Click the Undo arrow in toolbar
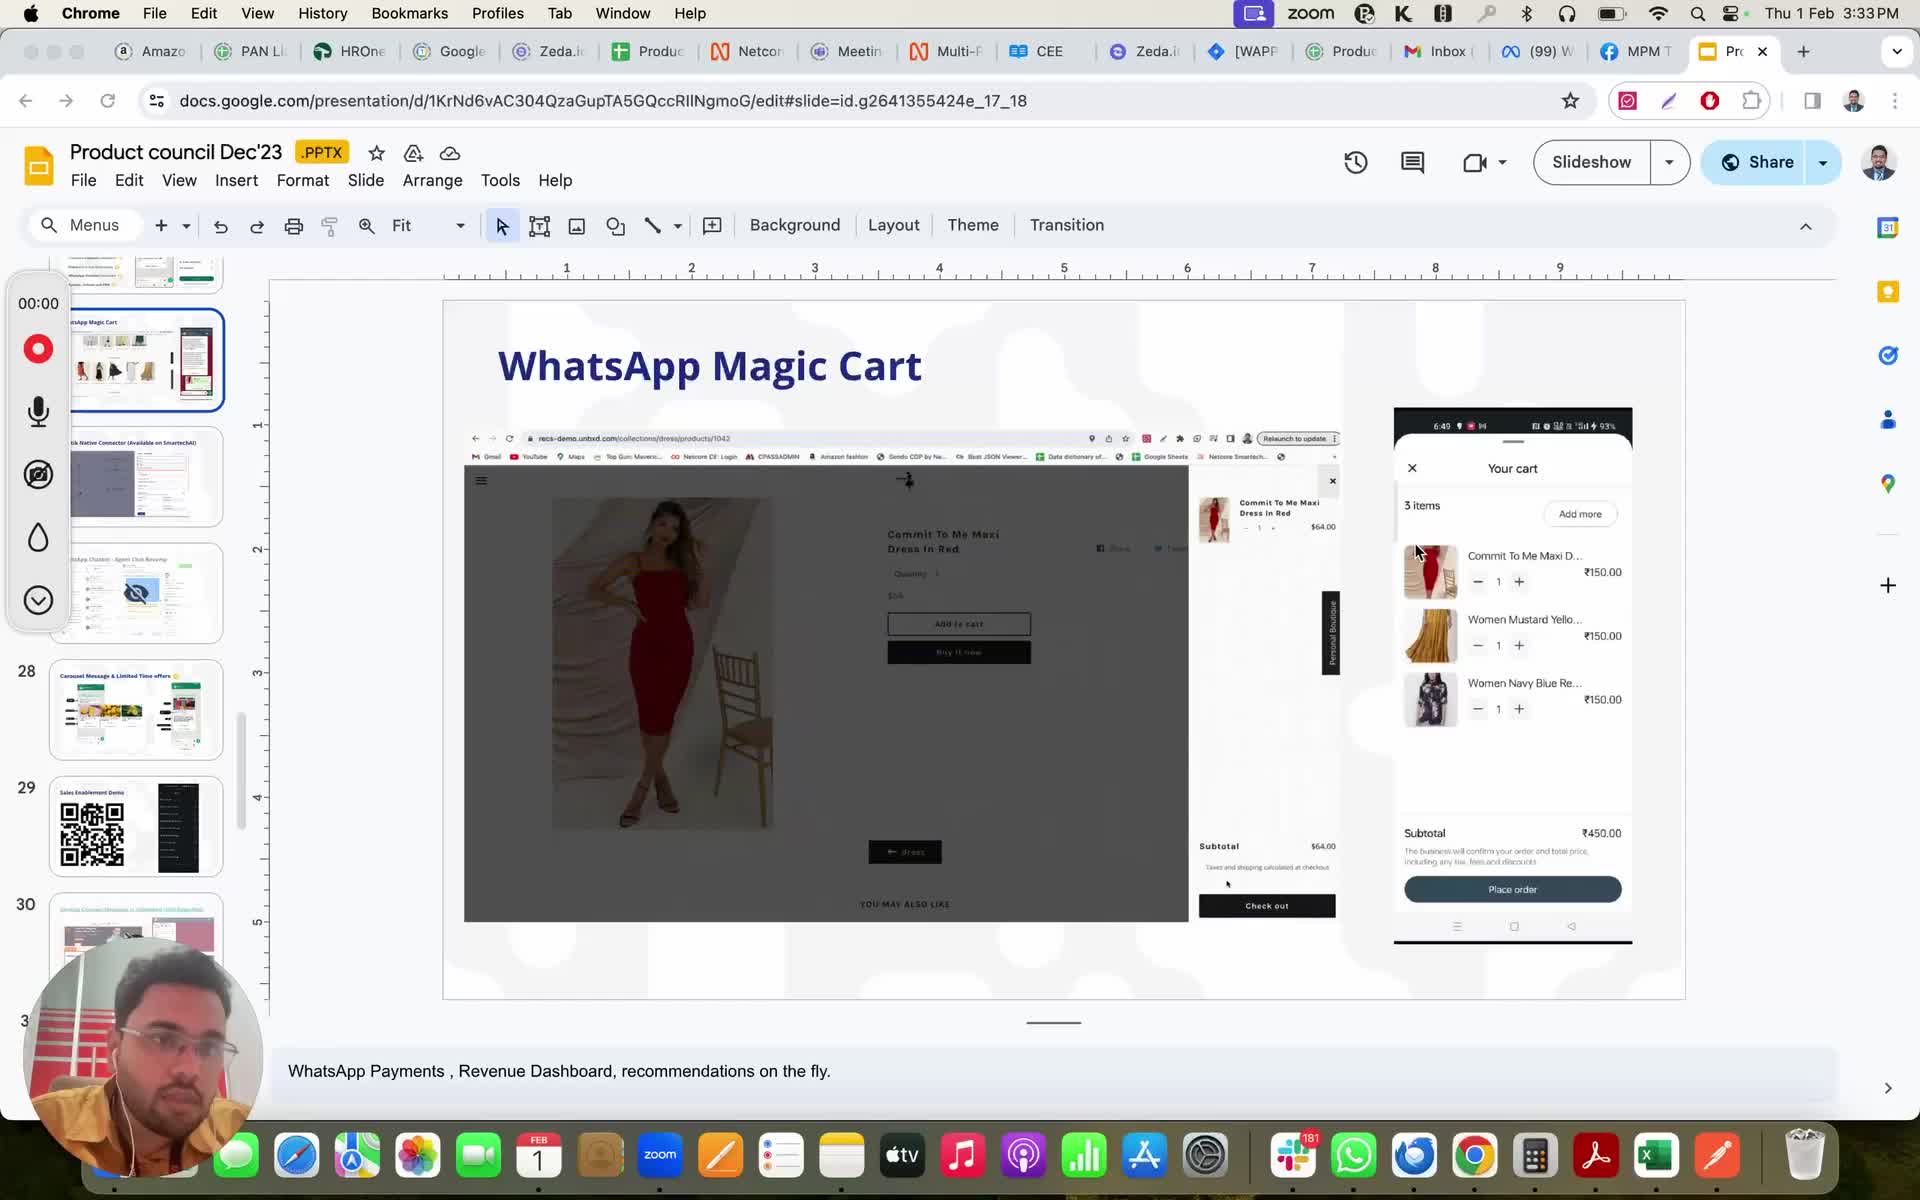This screenshot has height=1200, width=1920. [221, 226]
